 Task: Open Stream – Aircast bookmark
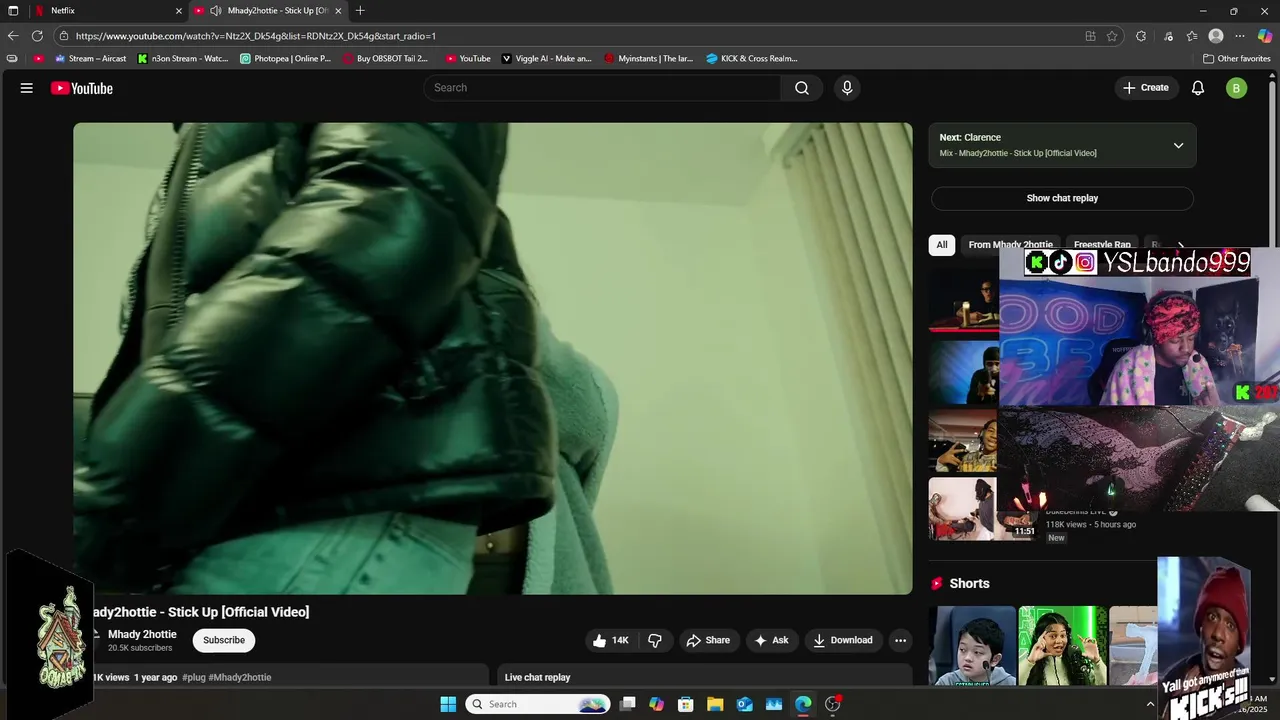point(90,58)
